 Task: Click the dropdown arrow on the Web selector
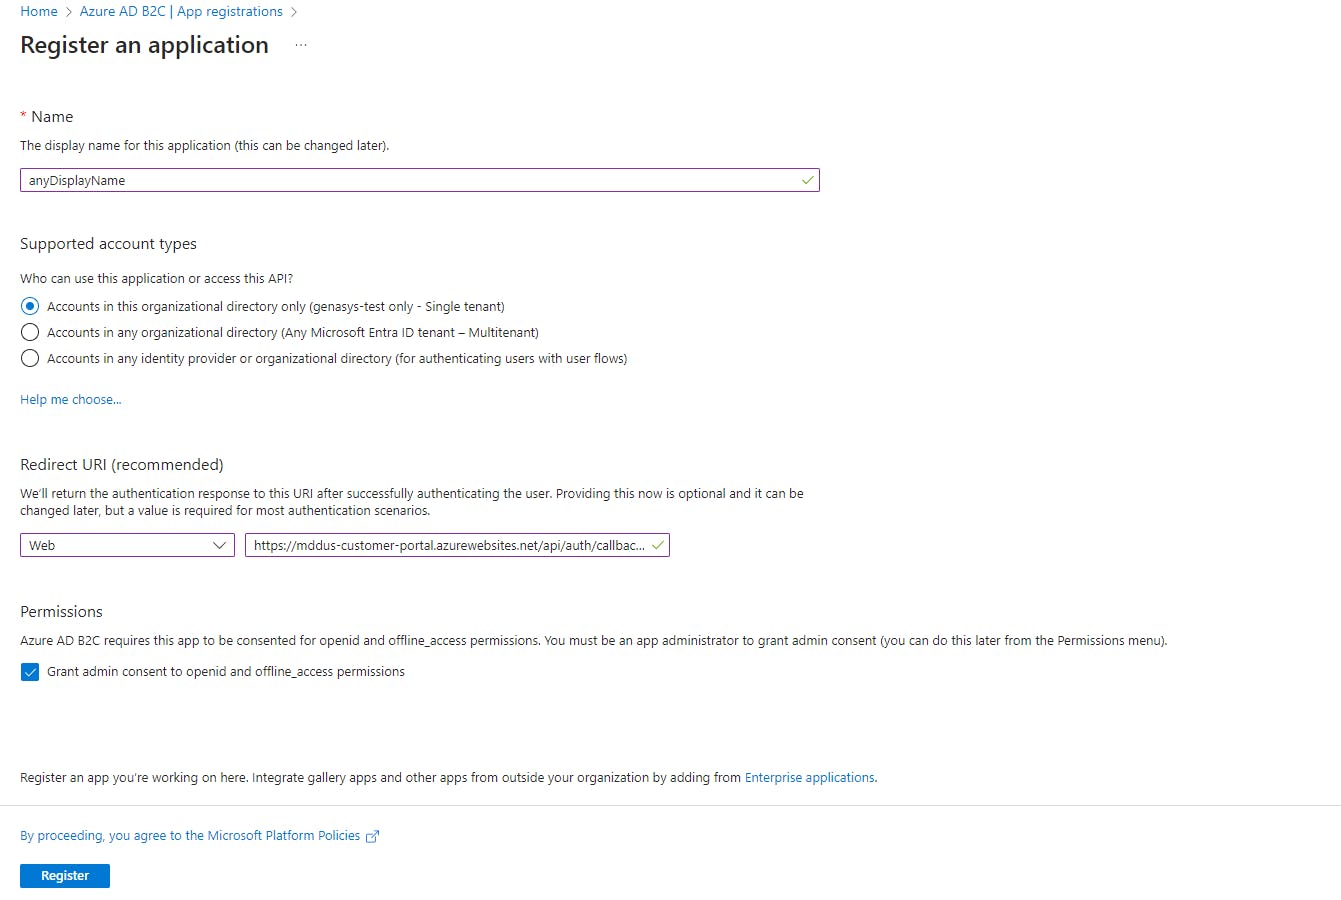[219, 545]
